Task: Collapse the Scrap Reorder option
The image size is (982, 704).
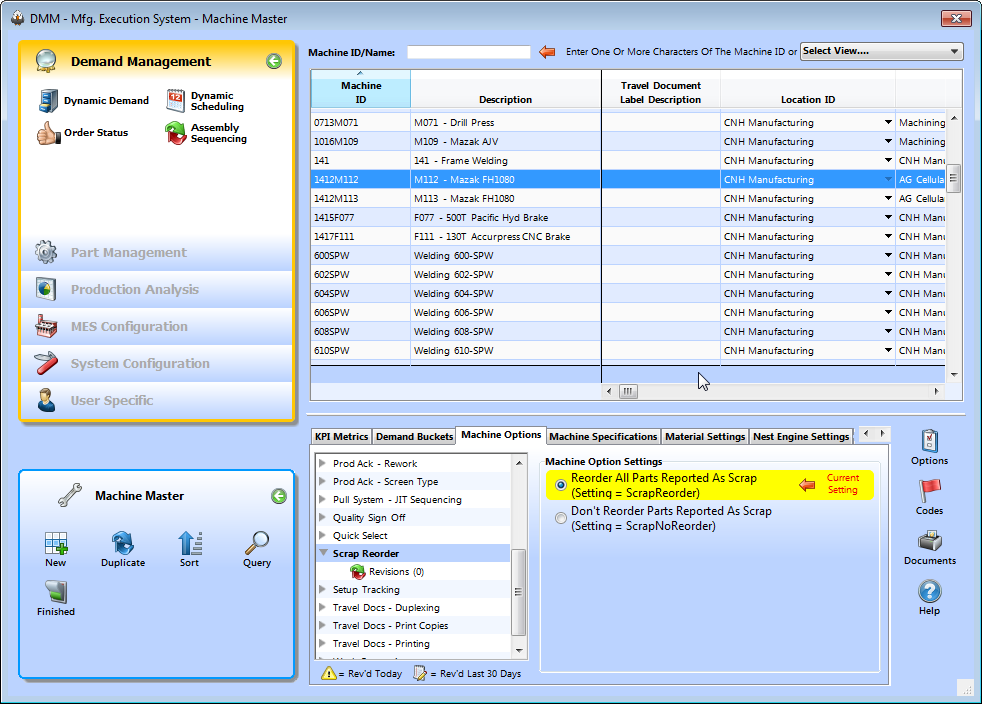Action: pyautogui.click(x=323, y=553)
